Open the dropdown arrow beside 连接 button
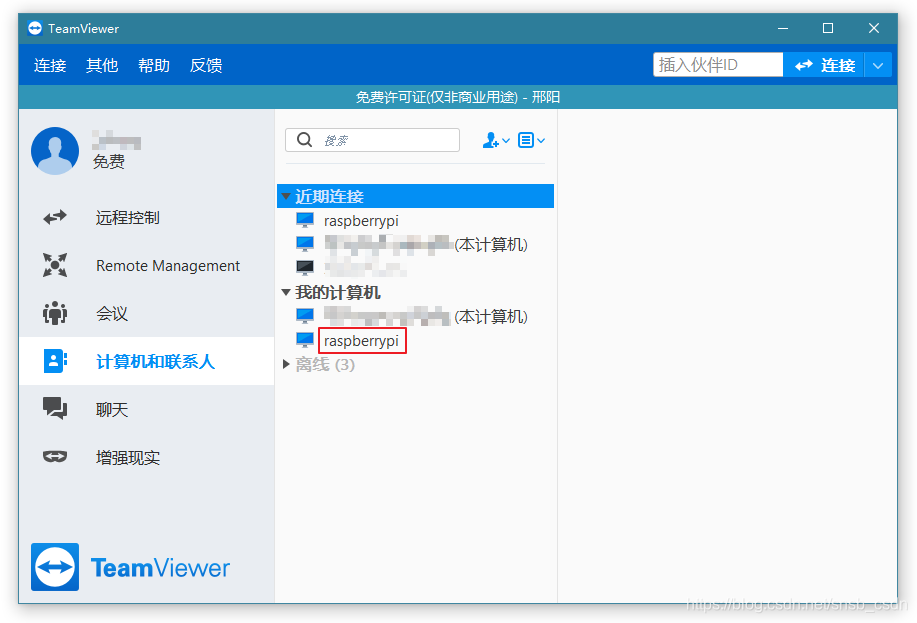 pyautogui.click(x=878, y=65)
